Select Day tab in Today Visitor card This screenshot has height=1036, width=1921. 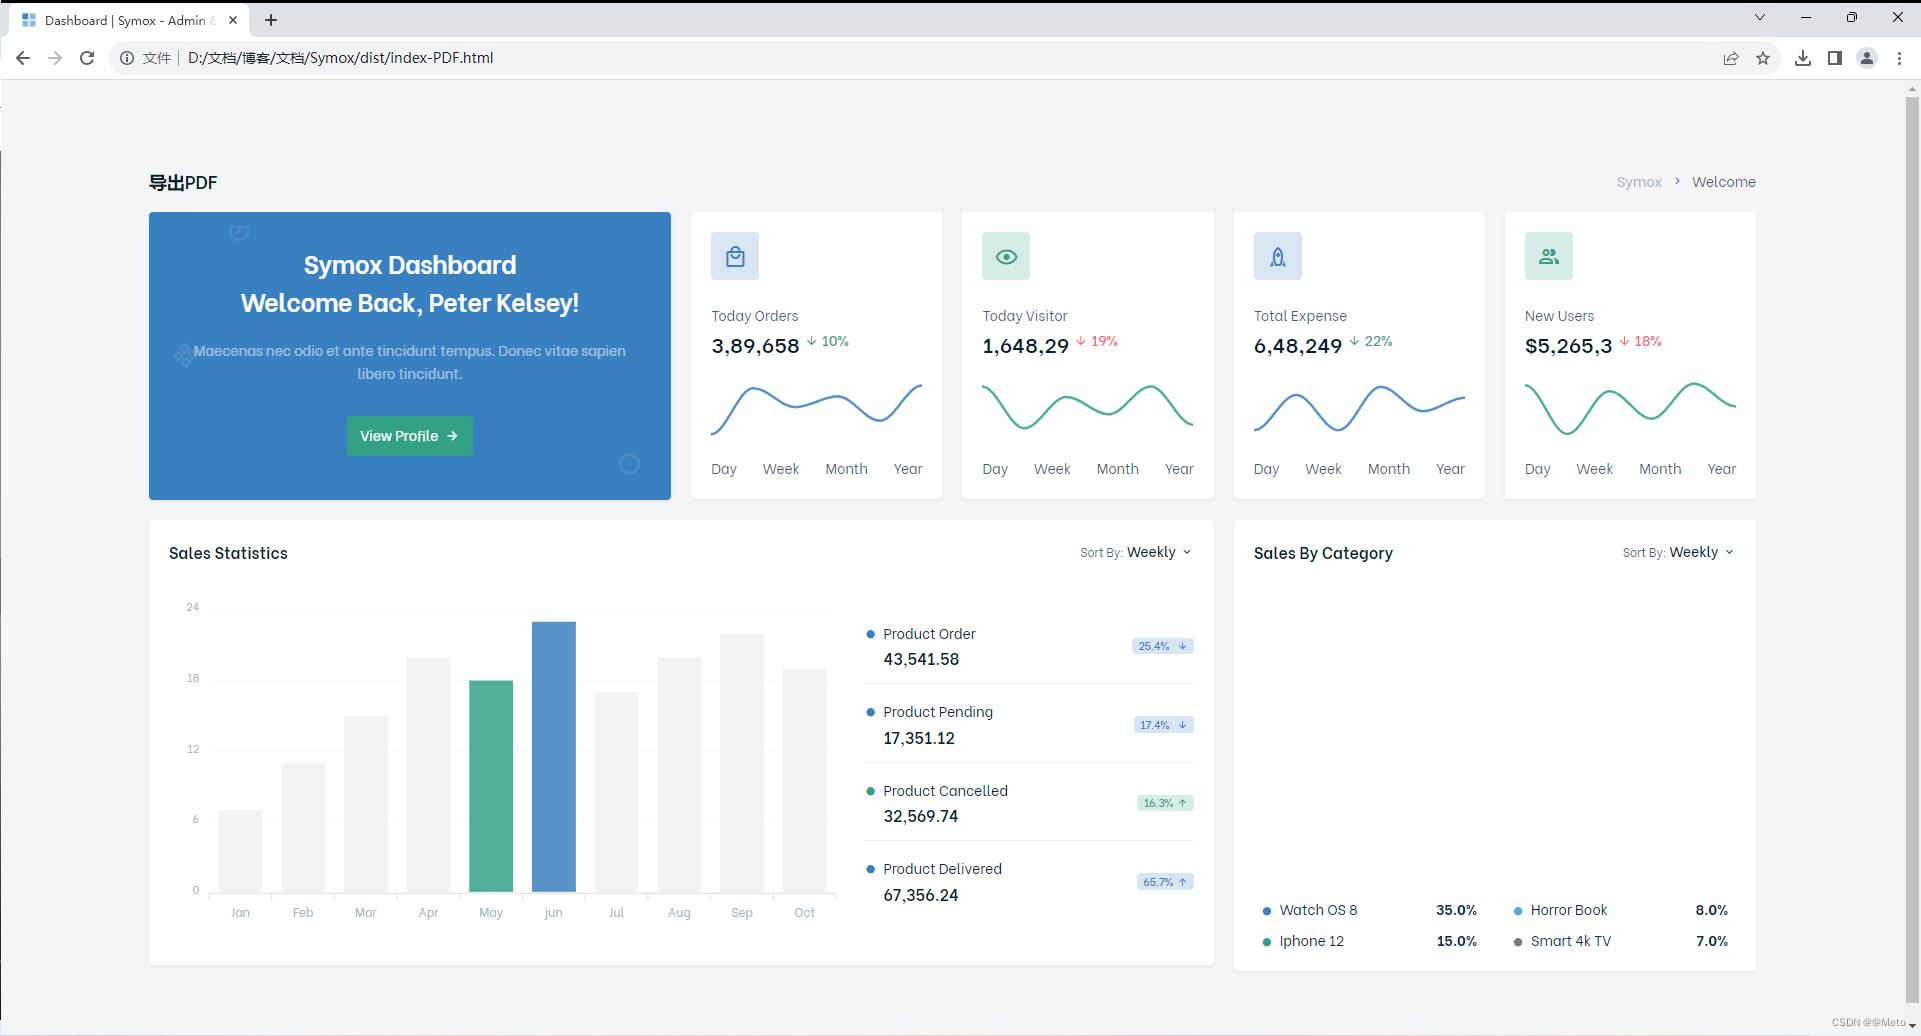tap(995, 469)
